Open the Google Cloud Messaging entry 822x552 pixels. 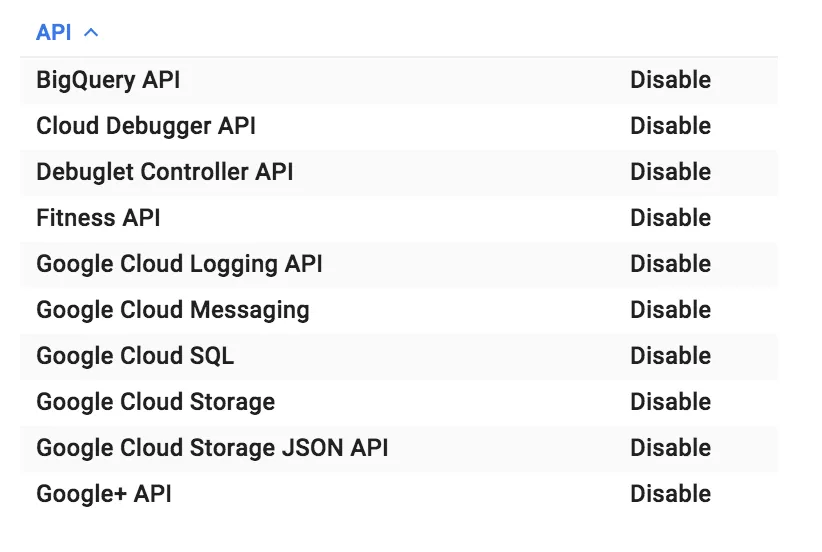point(173,310)
